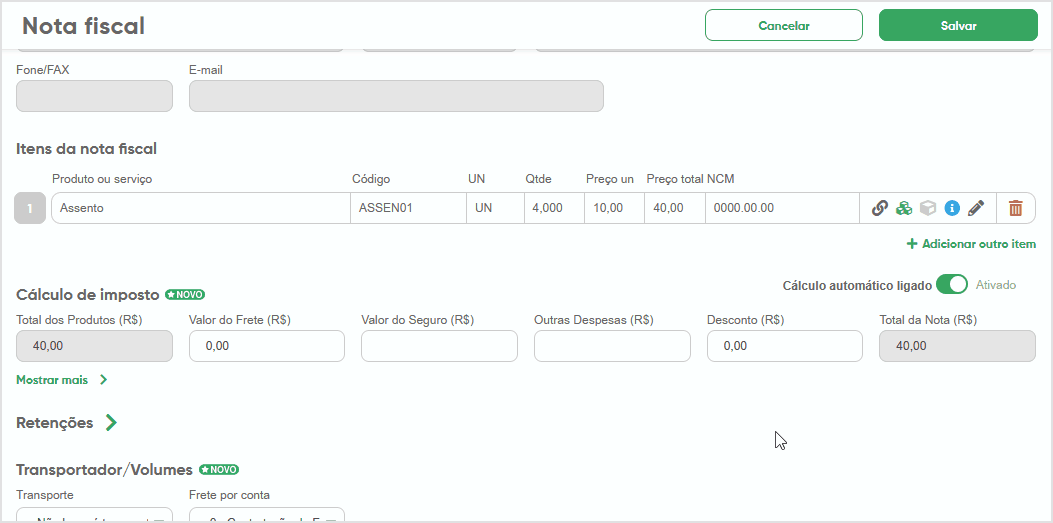
Task: Click the Valor do Frete input field
Action: coord(267,346)
